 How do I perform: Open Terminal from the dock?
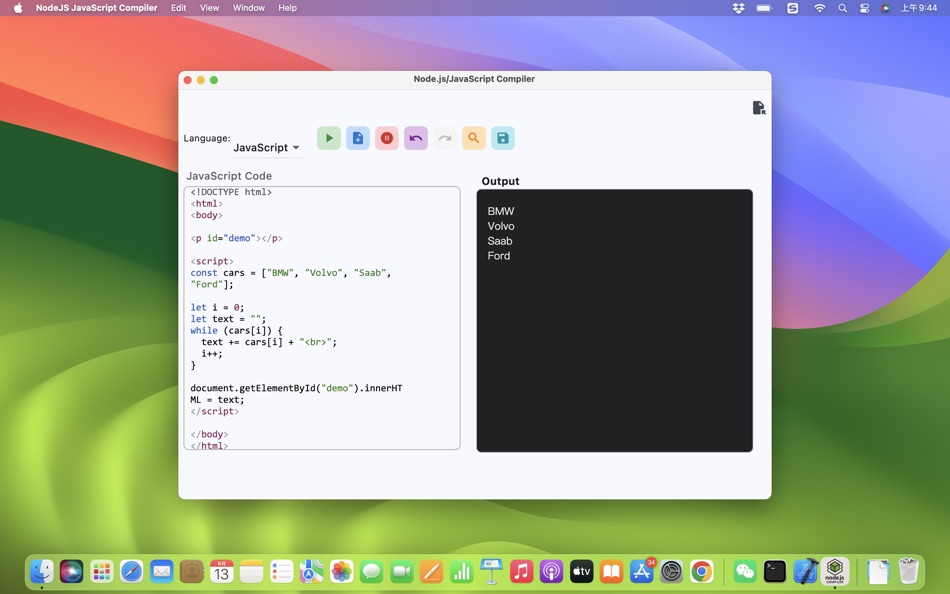point(775,571)
